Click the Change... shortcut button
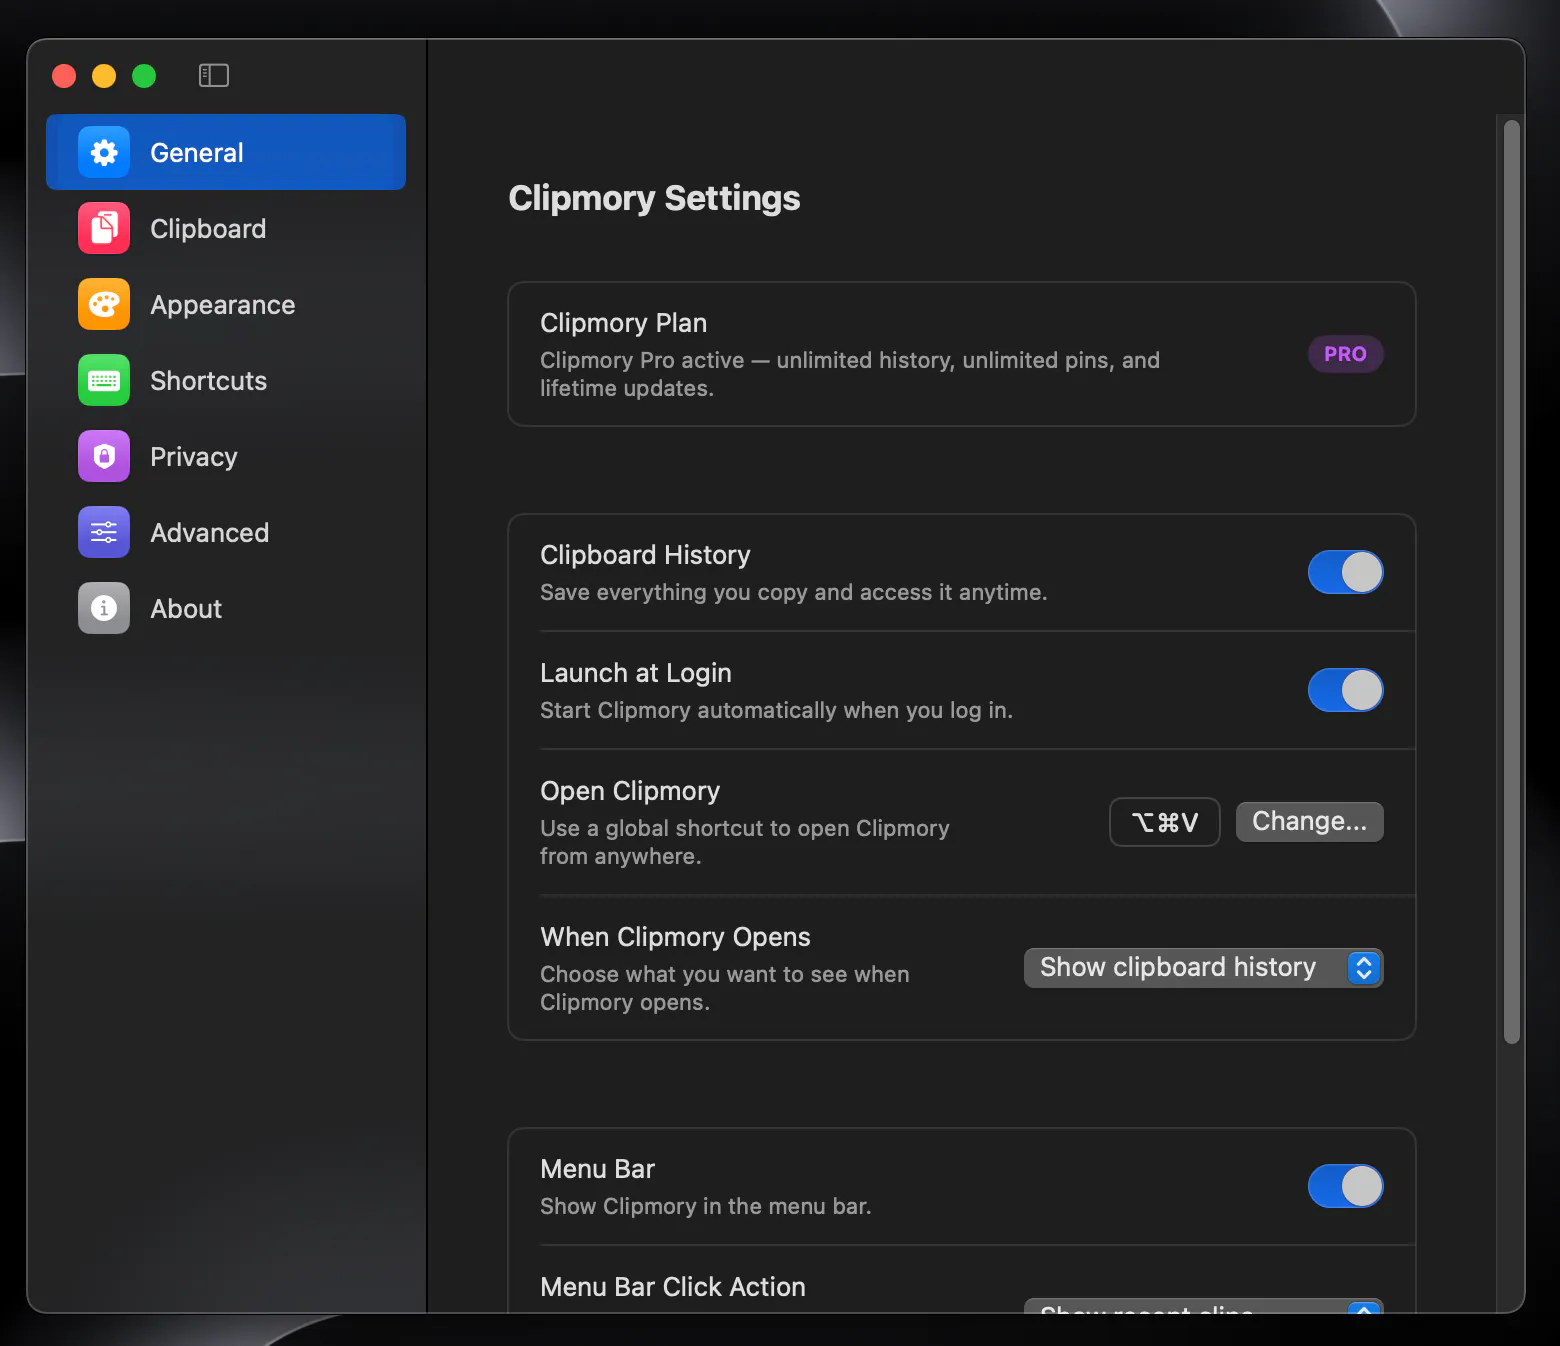Image resolution: width=1560 pixels, height=1346 pixels. coord(1310,821)
